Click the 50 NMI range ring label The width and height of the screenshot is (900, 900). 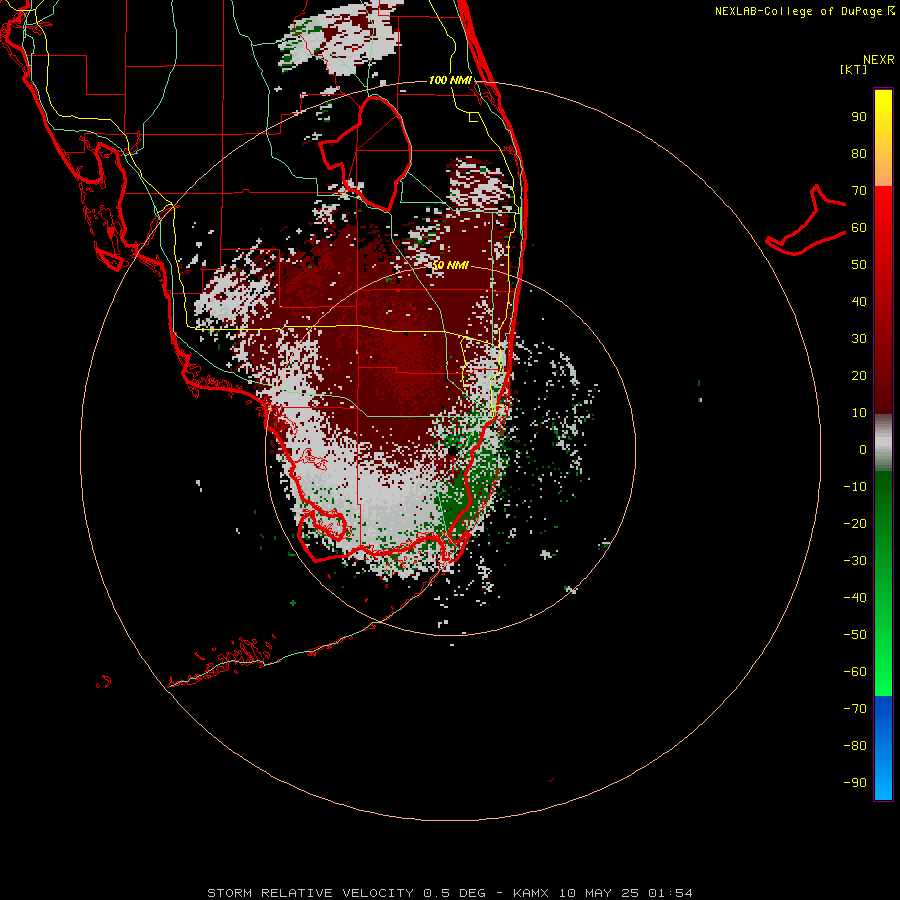(450, 265)
